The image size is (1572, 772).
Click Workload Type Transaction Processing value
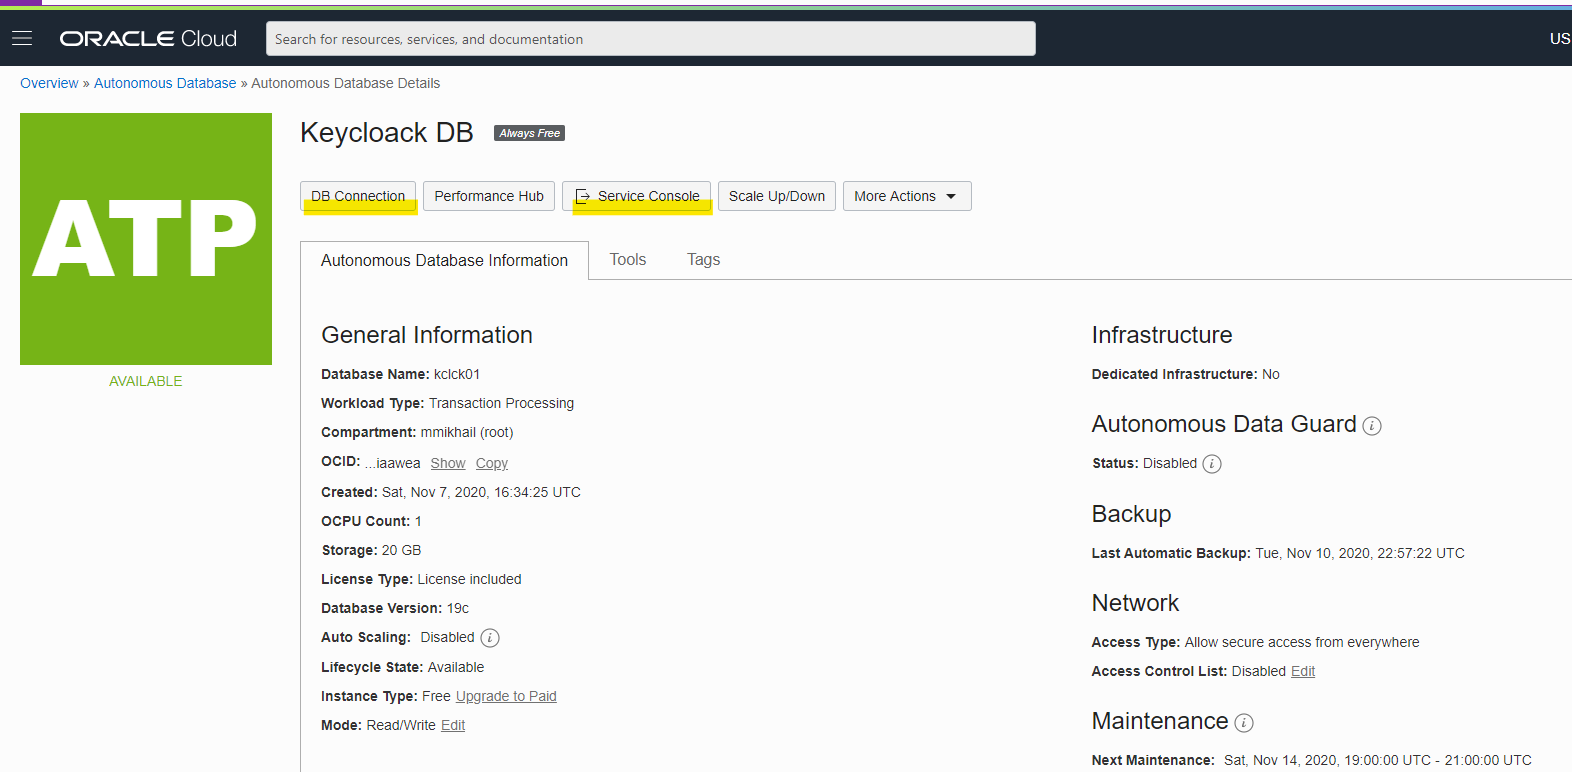tap(501, 403)
